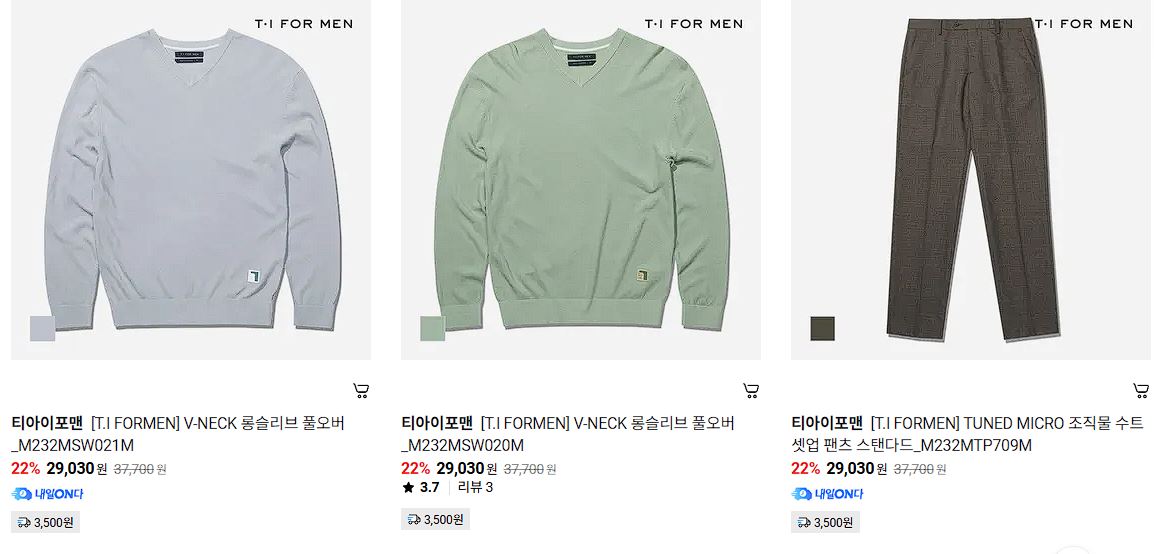Click the 내일ON다 delivery badge under pants
Image resolution: width=1154 pixels, height=554 pixels.
828,494
